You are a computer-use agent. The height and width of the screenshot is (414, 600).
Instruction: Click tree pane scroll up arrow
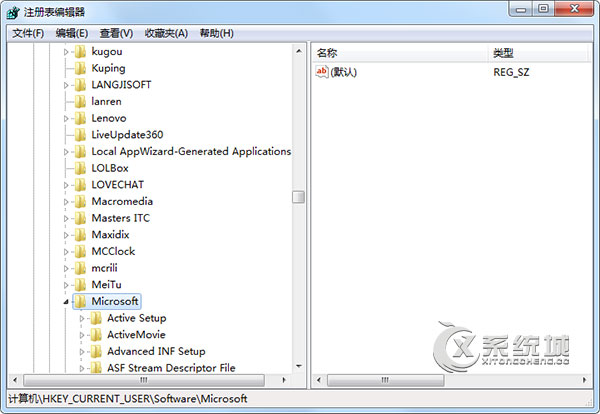299,51
